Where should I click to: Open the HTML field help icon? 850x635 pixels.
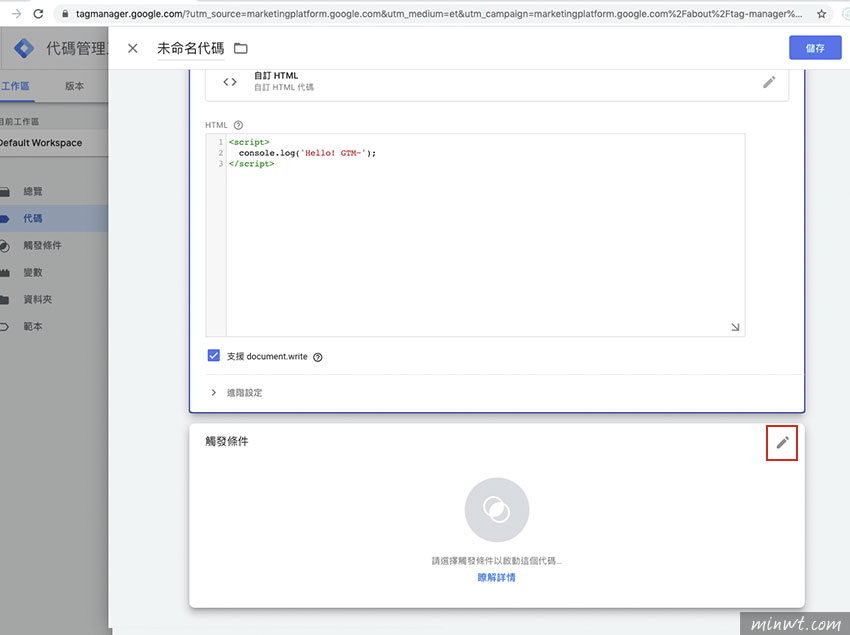[238, 125]
